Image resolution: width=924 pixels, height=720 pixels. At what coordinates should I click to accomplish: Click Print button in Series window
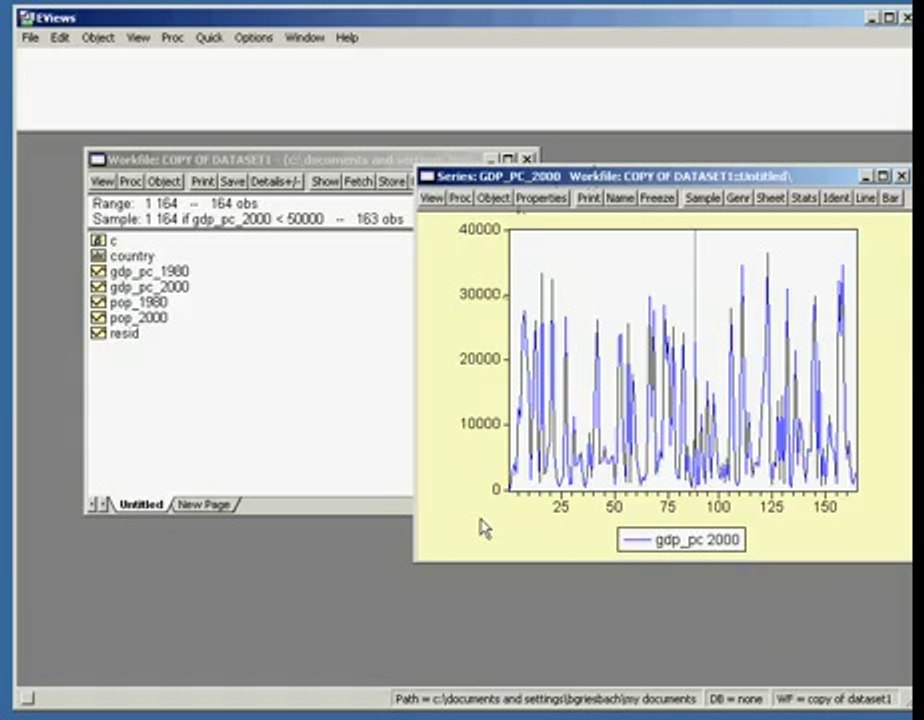click(x=588, y=198)
